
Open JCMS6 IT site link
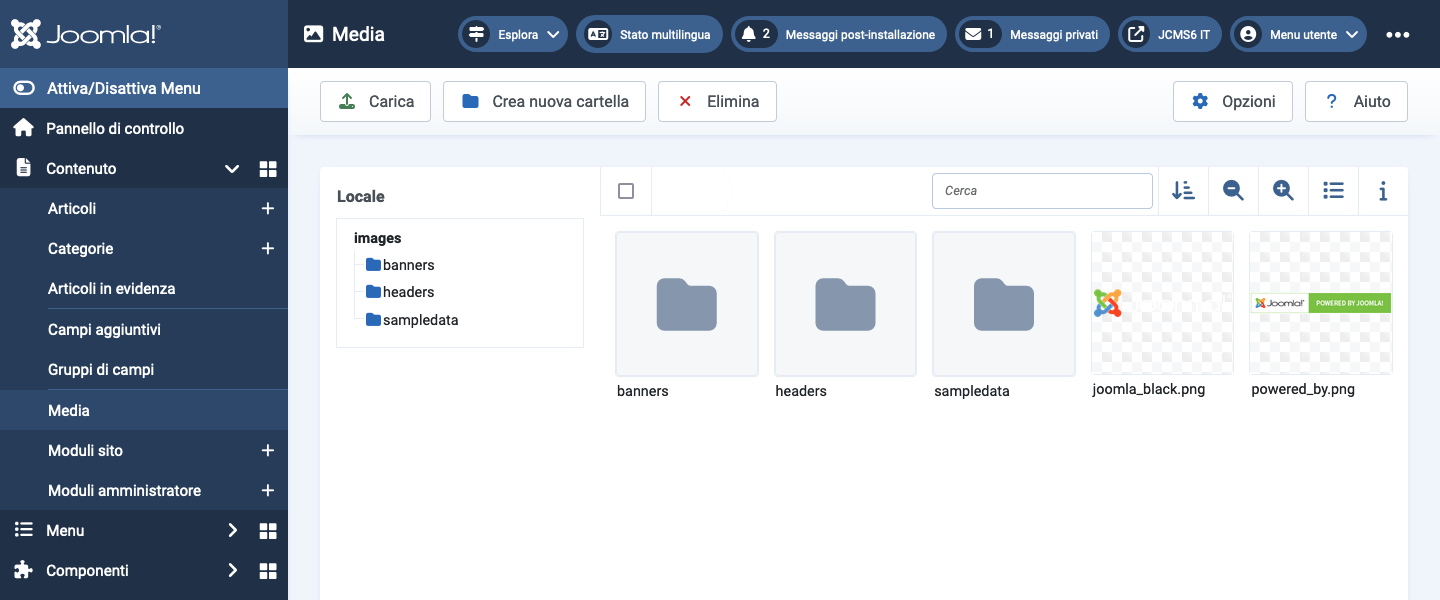pos(1170,34)
